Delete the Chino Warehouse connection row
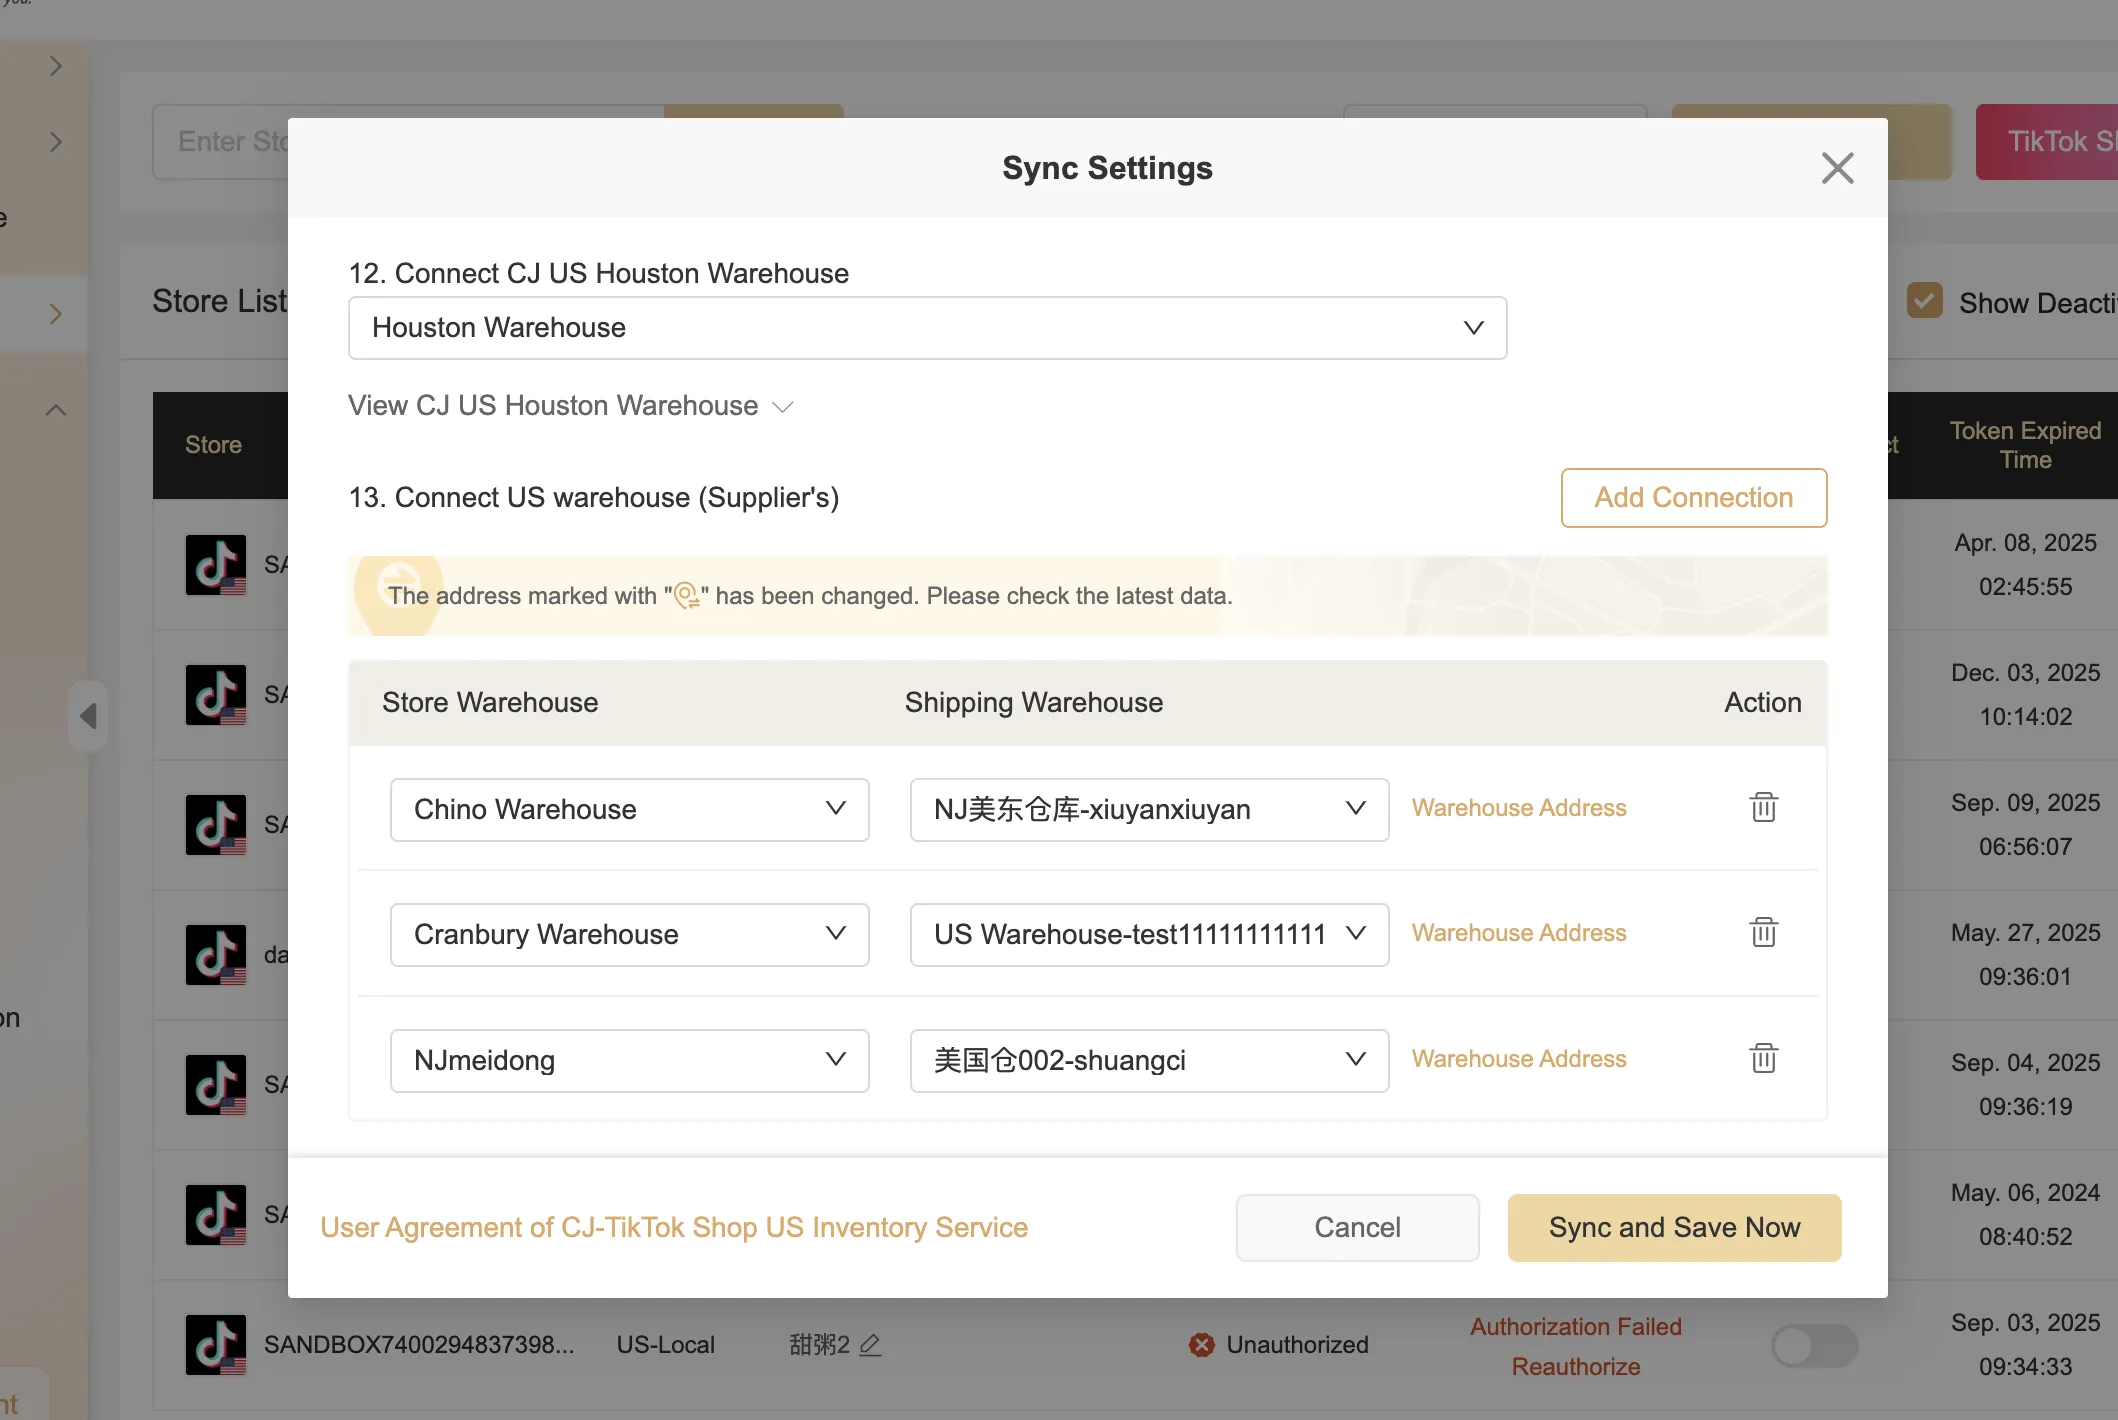The height and width of the screenshot is (1420, 2118). tap(1763, 807)
